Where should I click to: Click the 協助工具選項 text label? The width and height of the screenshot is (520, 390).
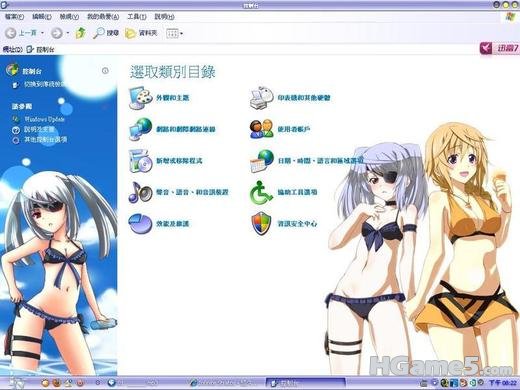[x=297, y=192]
